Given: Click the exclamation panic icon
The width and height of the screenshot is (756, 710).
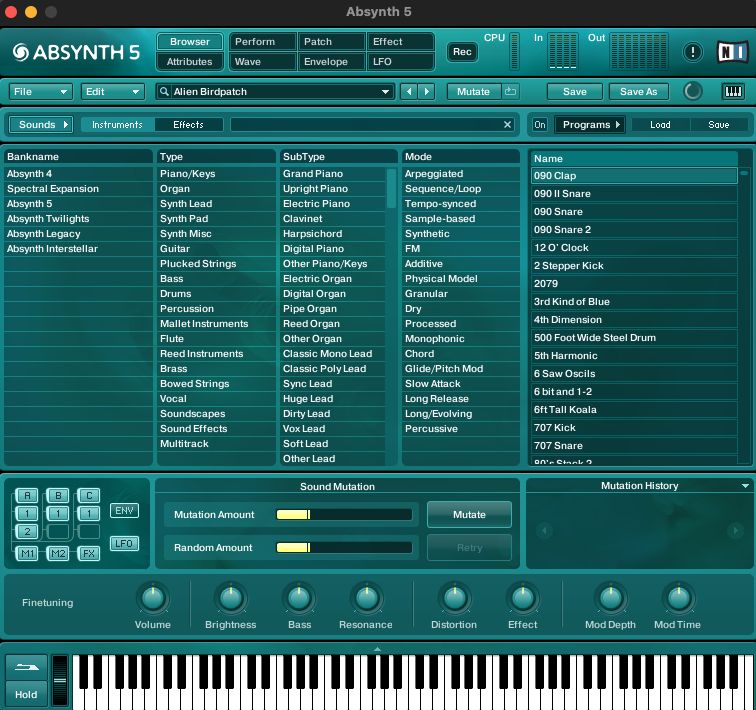Looking at the screenshot, I should tap(692, 52).
